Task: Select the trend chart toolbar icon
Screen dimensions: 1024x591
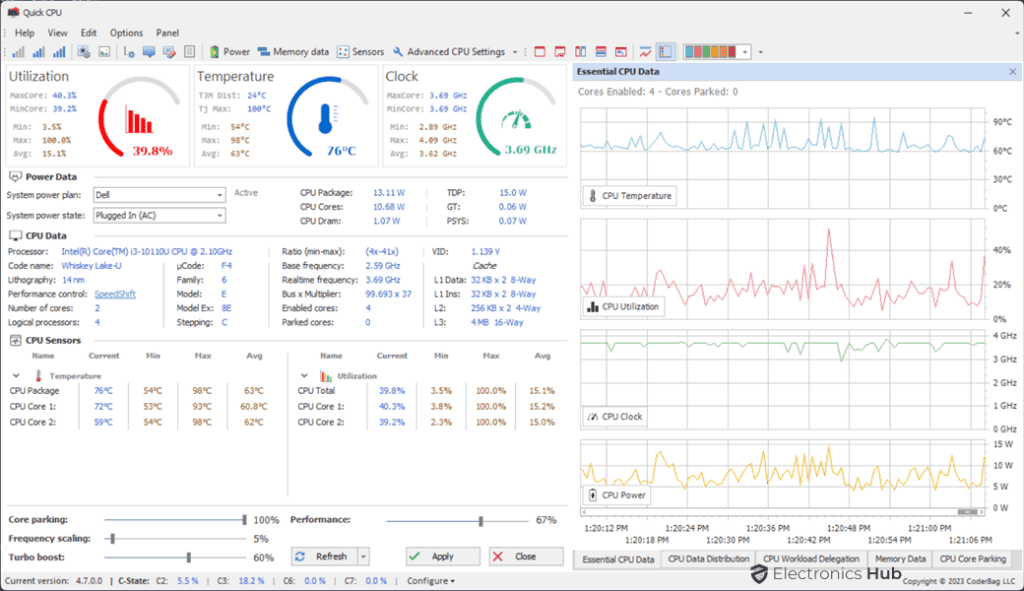Action: [645, 51]
